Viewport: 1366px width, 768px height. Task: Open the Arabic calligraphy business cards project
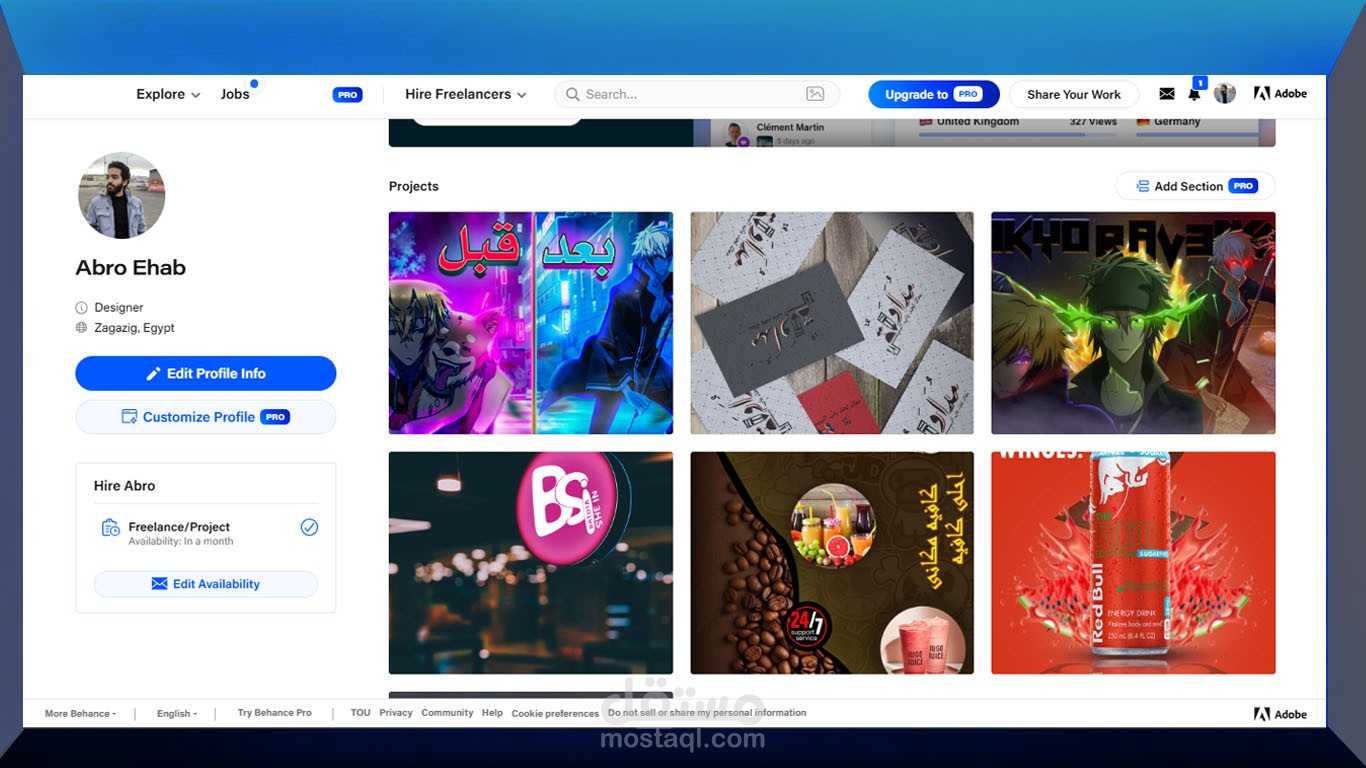coord(832,323)
